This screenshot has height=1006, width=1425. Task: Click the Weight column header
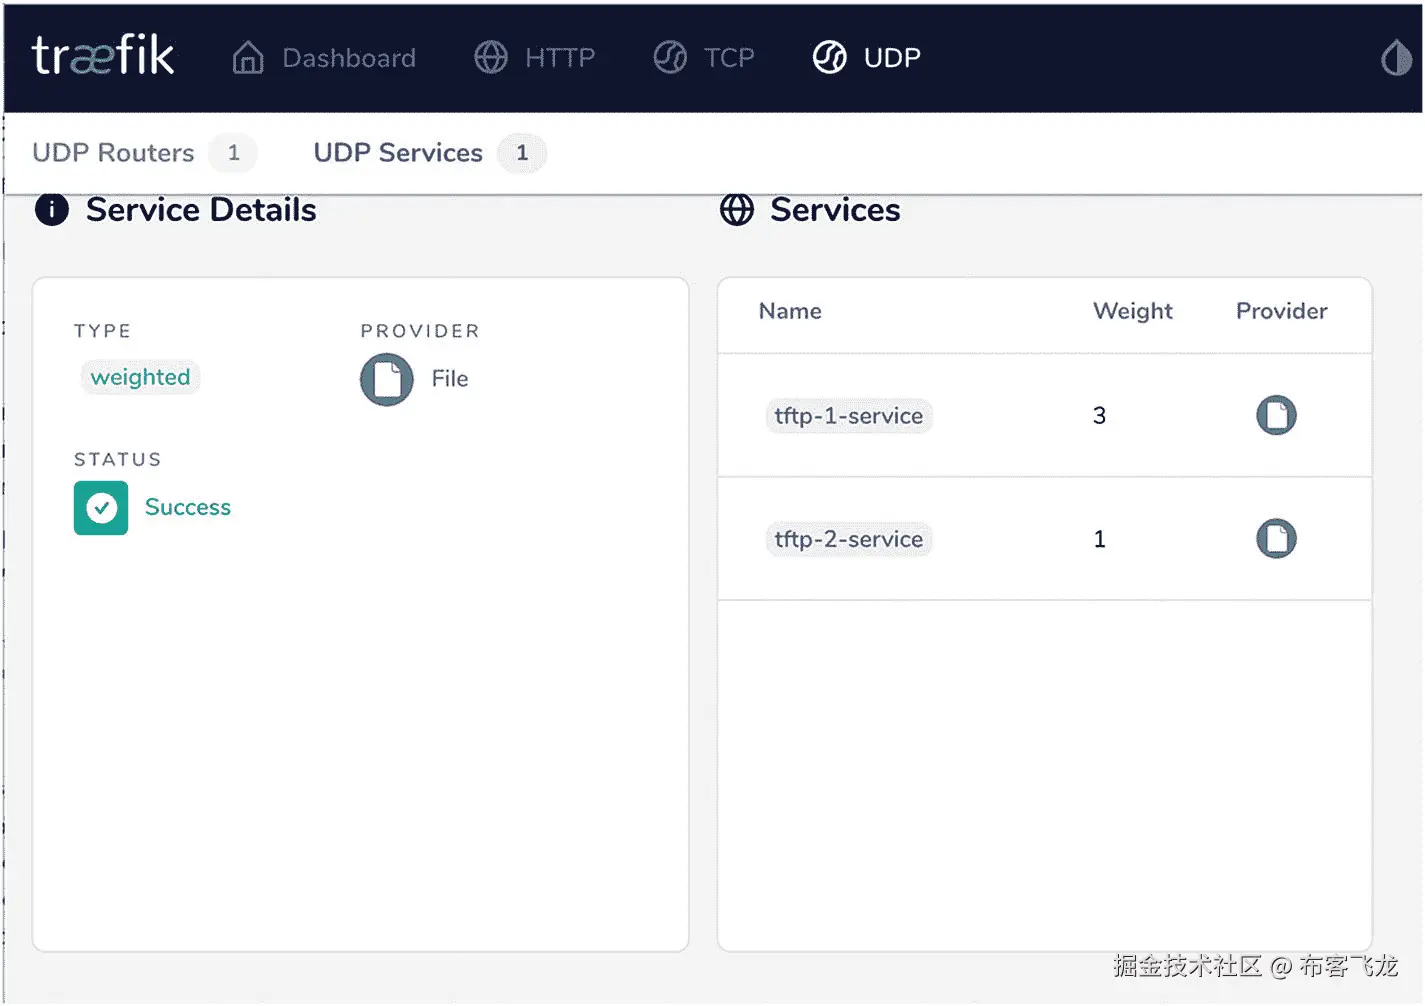(1132, 311)
